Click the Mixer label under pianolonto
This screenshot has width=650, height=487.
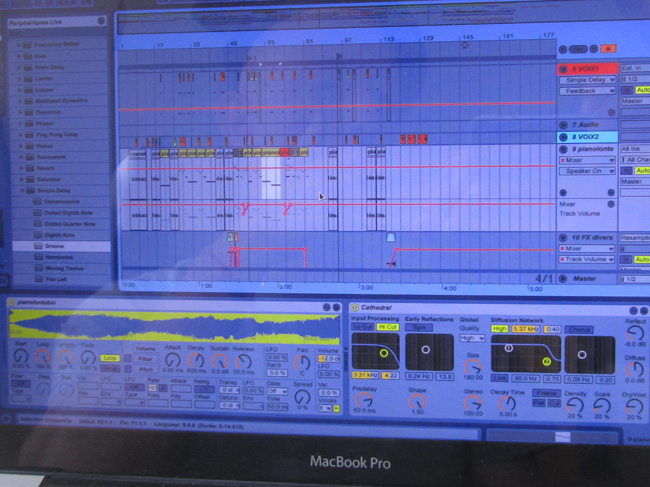[x=567, y=204]
